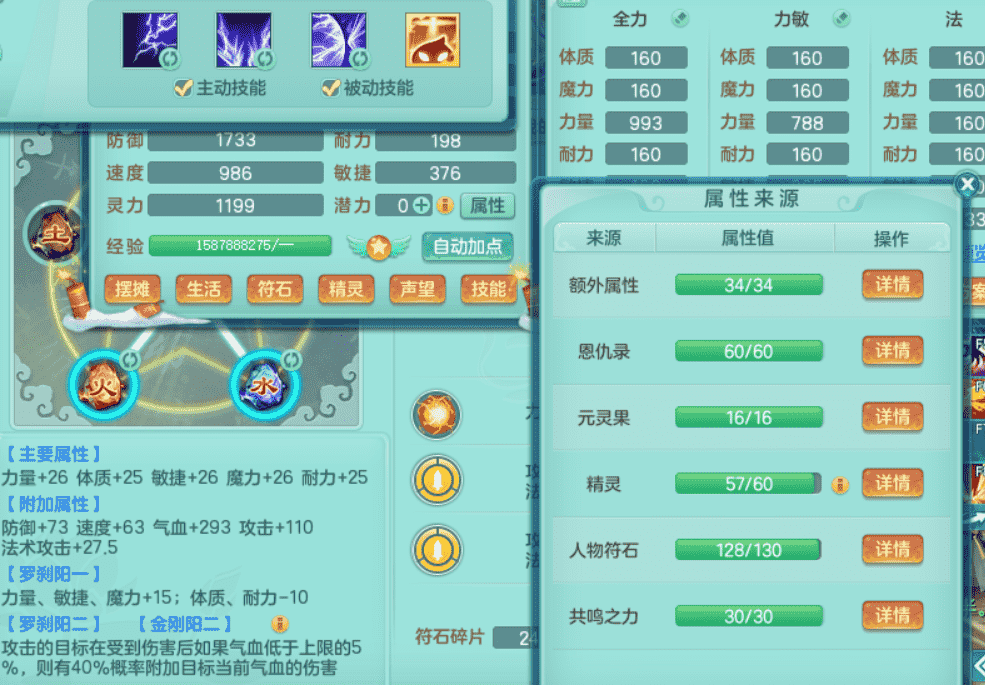This screenshot has width=985, height=685.
Task: Click the eraser icon beside 全力
Action: (680, 19)
